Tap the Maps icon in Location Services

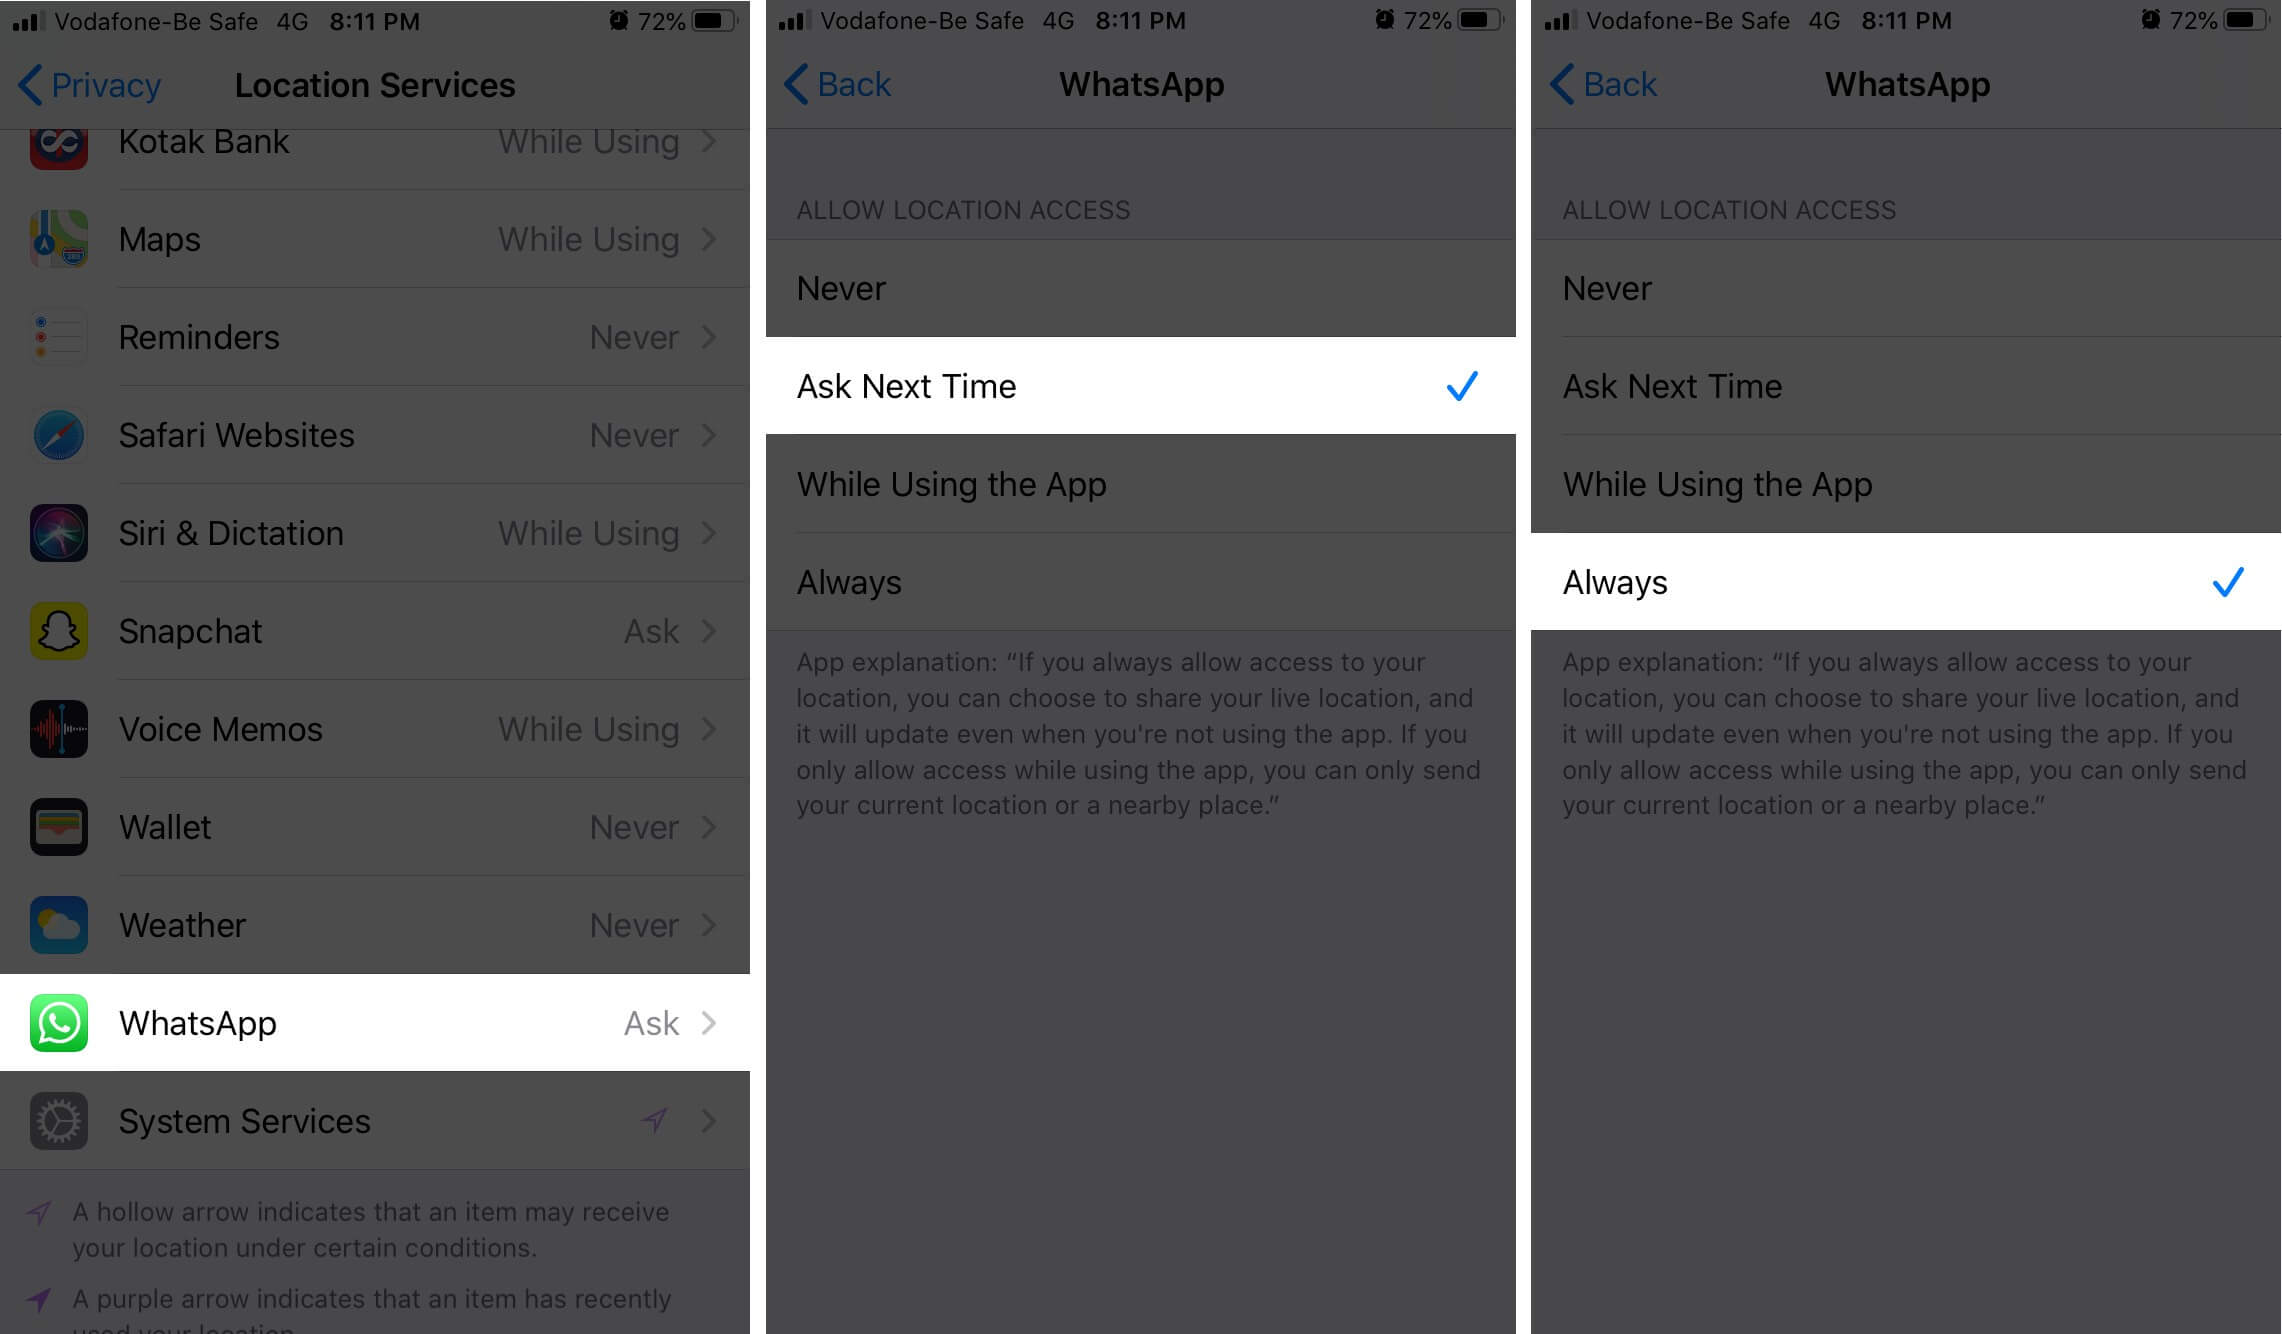click(56, 238)
